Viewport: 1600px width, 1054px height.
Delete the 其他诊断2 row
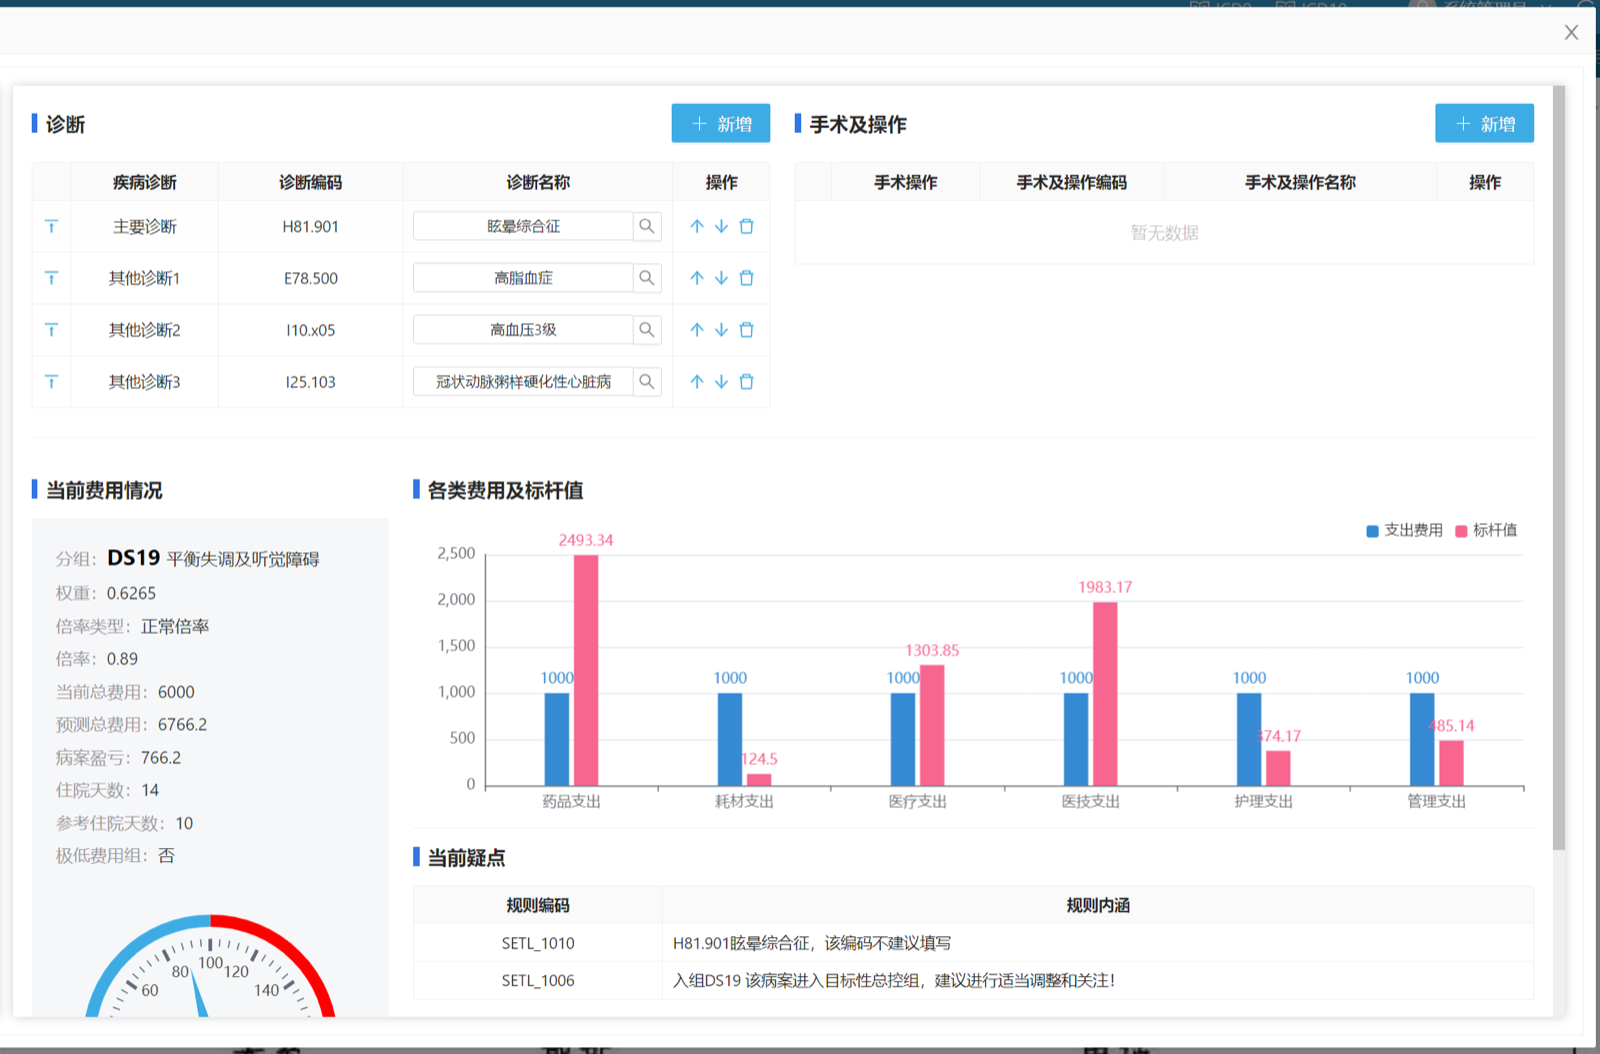(746, 330)
